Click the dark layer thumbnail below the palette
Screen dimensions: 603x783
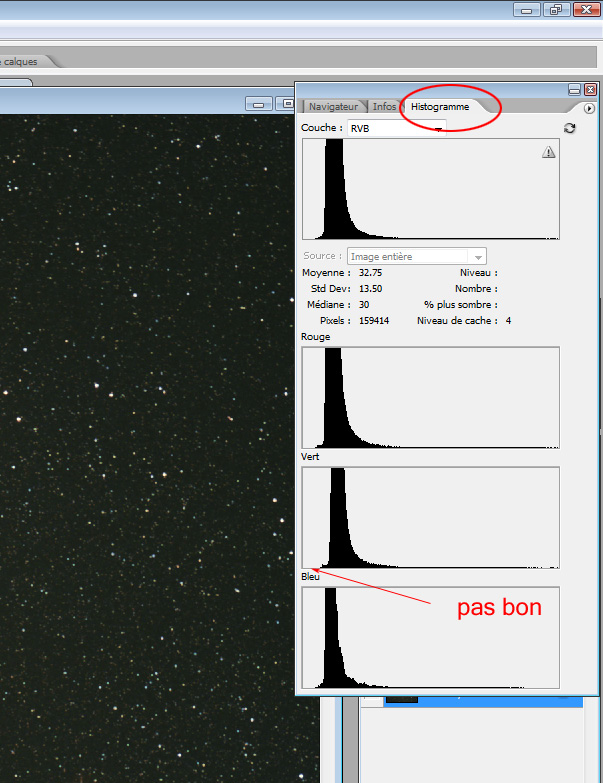[401, 699]
